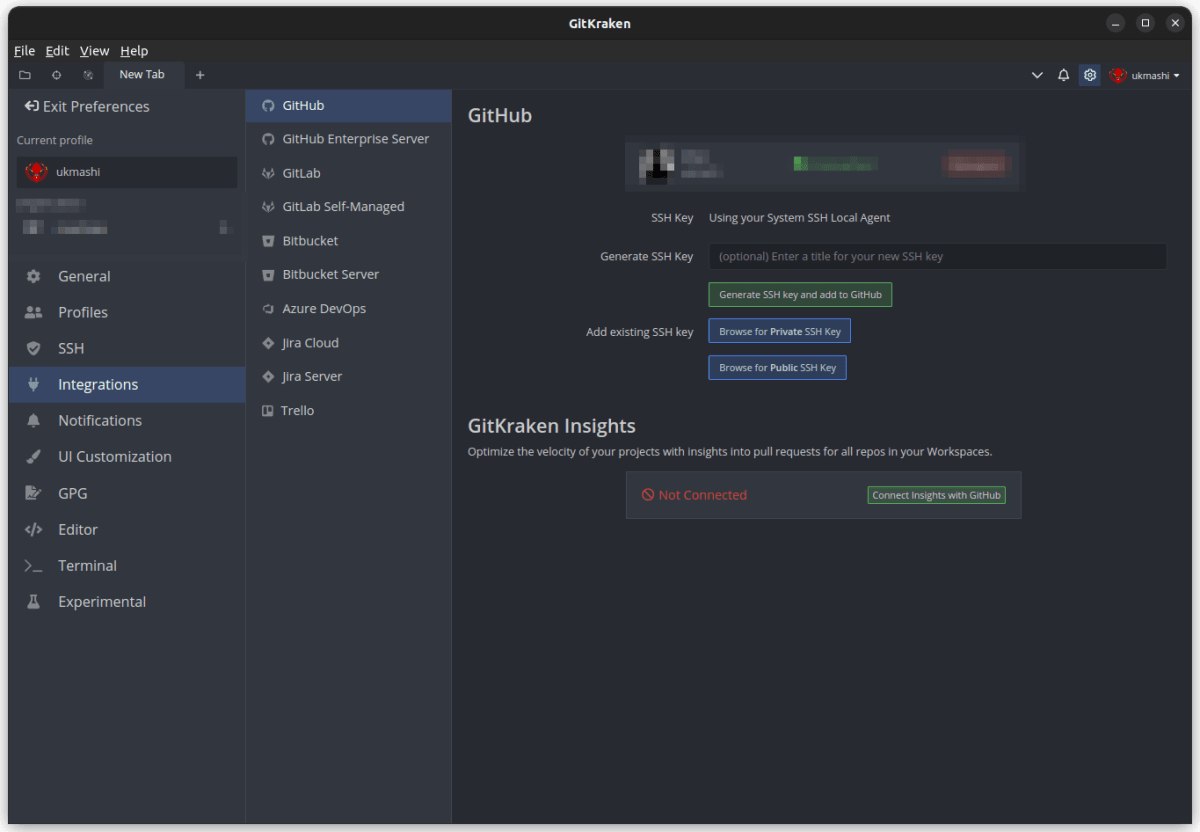This screenshot has width=1200, height=832.
Task: Click the Experimental flask icon
Action: tap(33, 601)
